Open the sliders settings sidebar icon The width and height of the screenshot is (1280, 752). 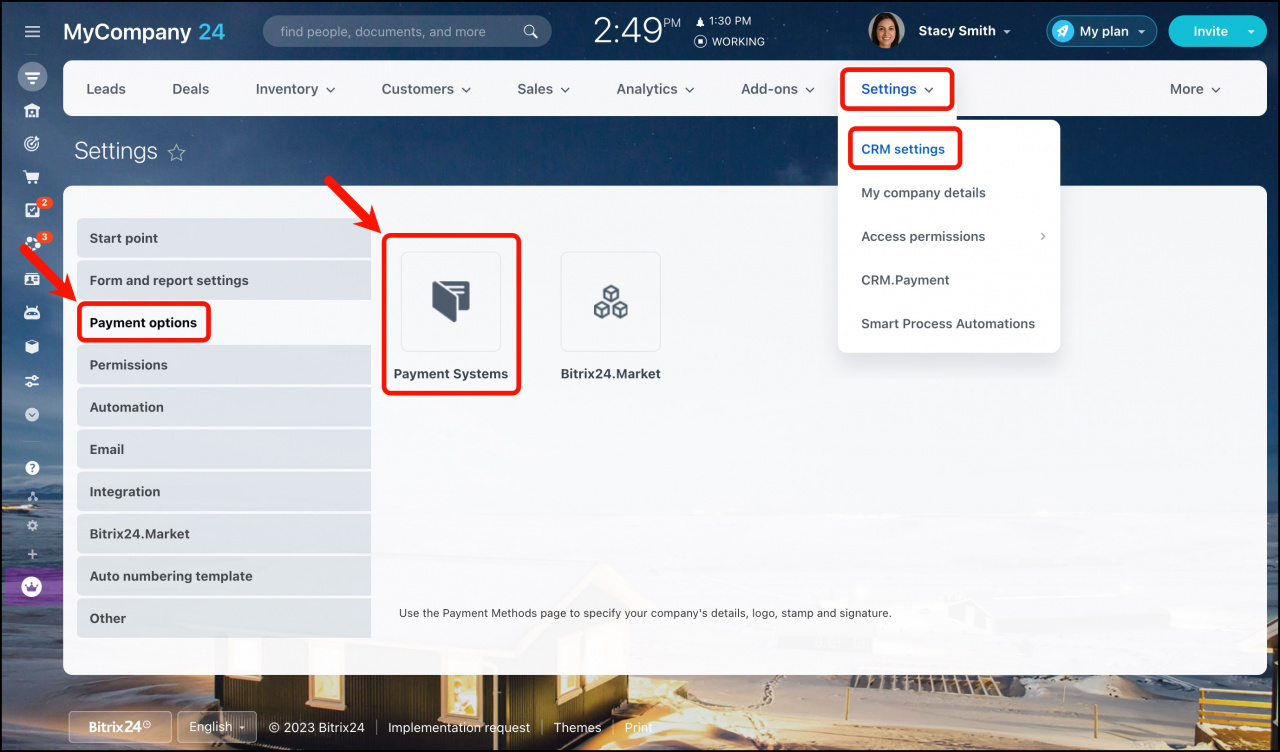click(32, 381)
